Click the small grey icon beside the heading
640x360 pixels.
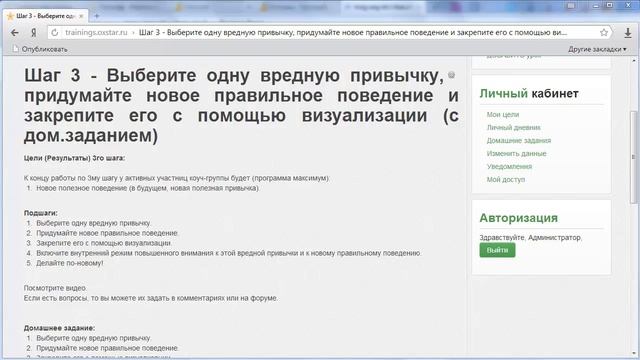click(451, 75)
